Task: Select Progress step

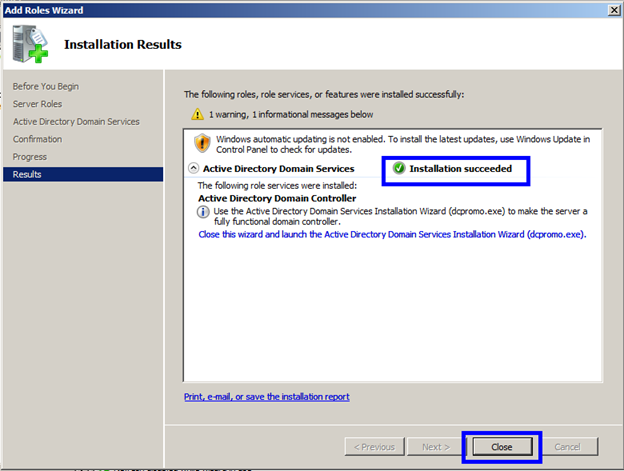Action: point(29,157)
